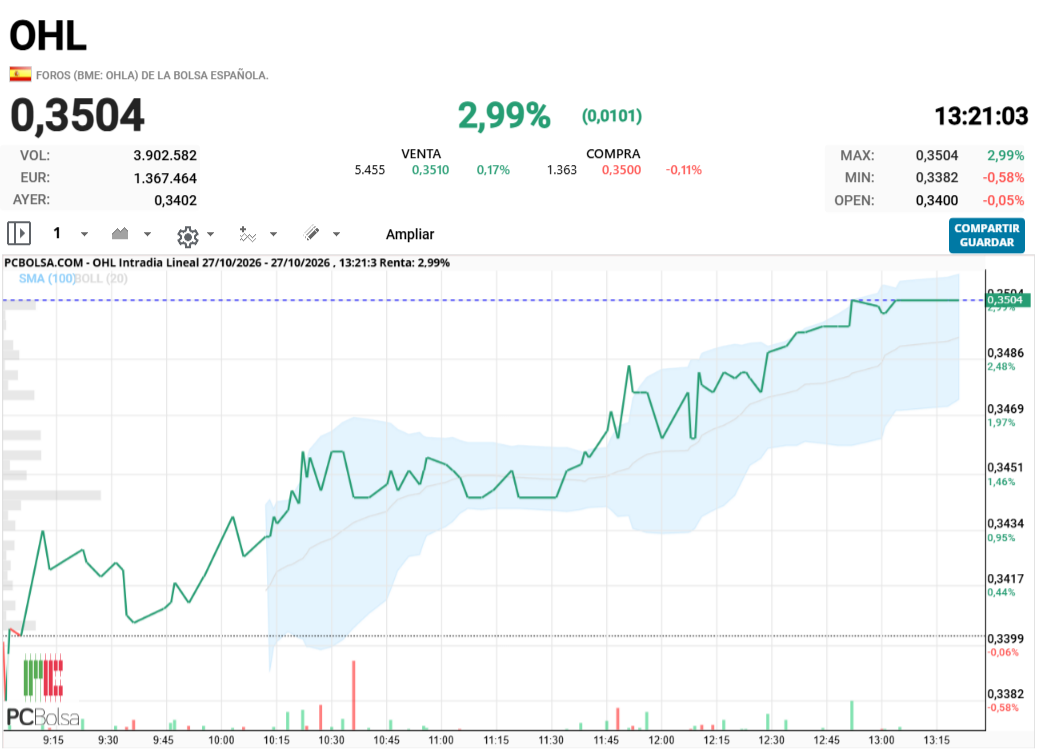Click the chart title PCBOLSA.COM OHL Intradia
1037x749 pixels.
[x=227, y=262]
